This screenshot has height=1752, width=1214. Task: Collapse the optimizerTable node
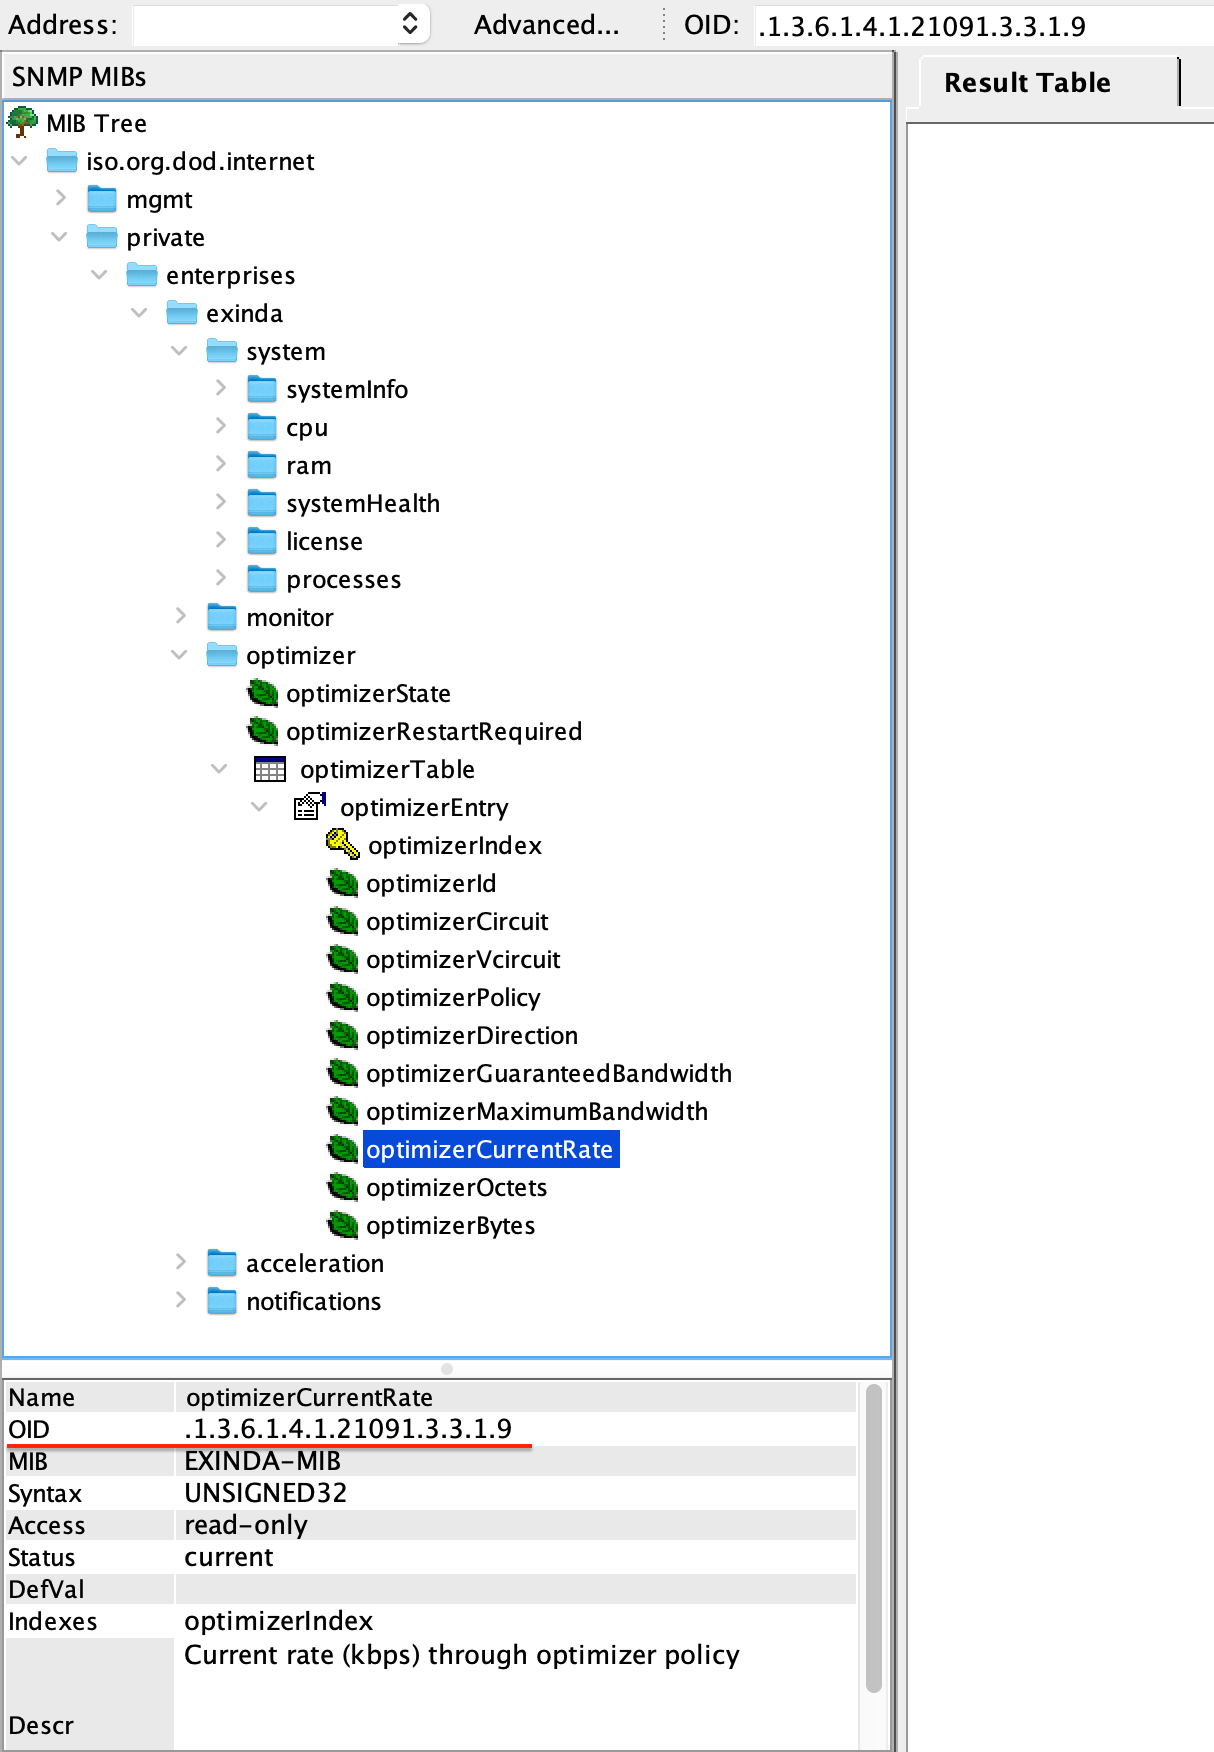tap(219, 768)
